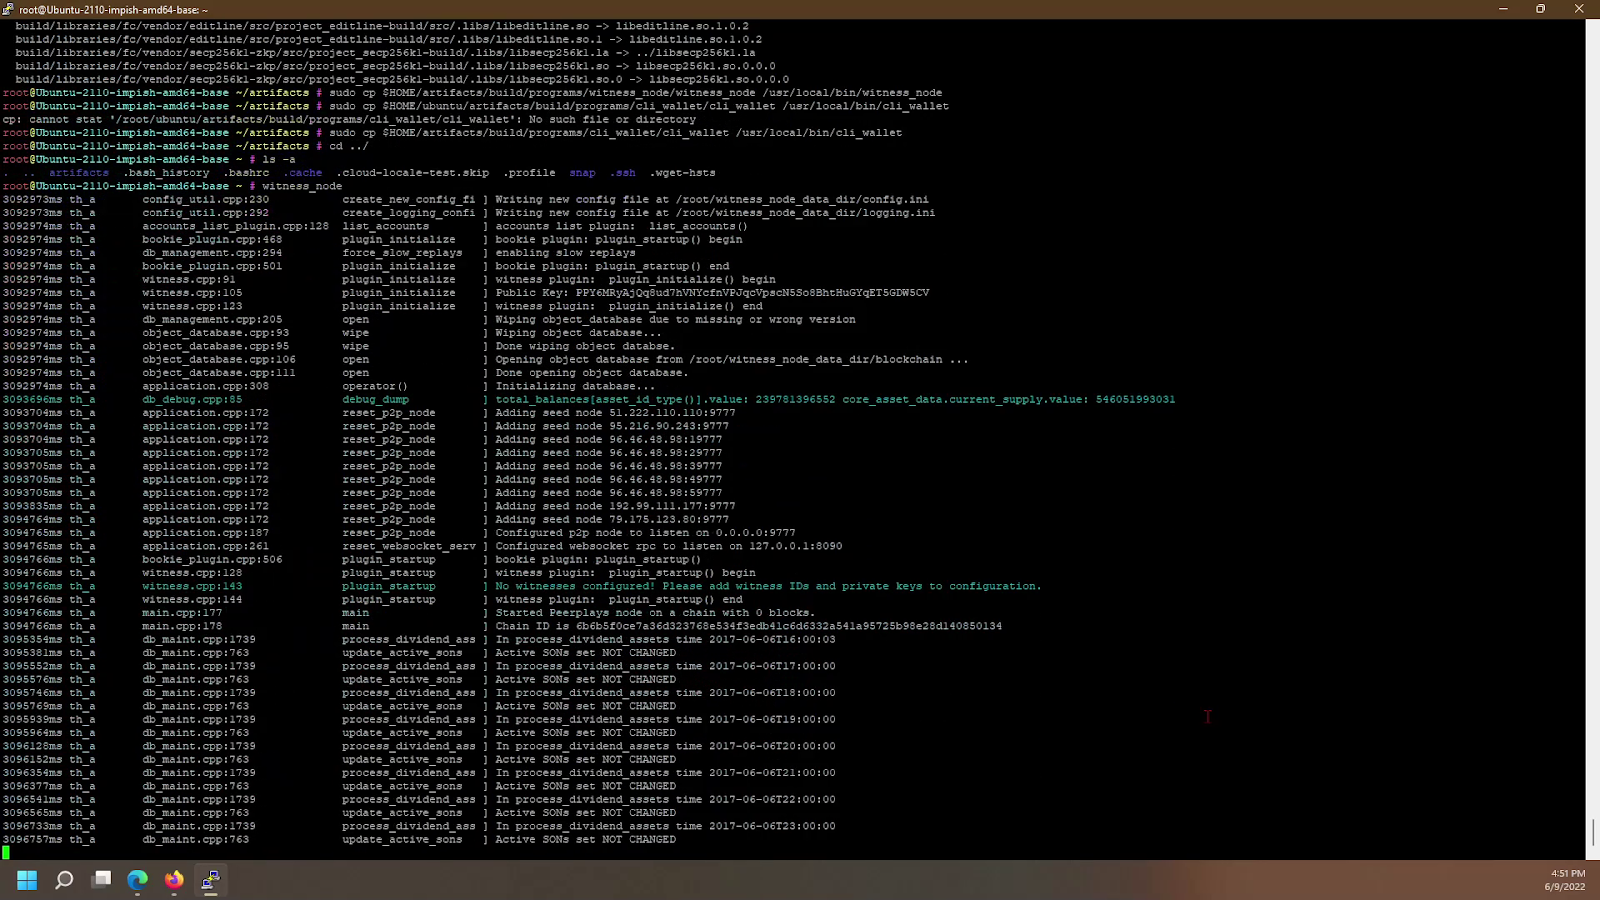Click 'Configured p2p node to listen on 0.0.0.0:9777'
The width and height of the screenshot is (1600, 900).
pyautogui.click(x=646, y=533)
